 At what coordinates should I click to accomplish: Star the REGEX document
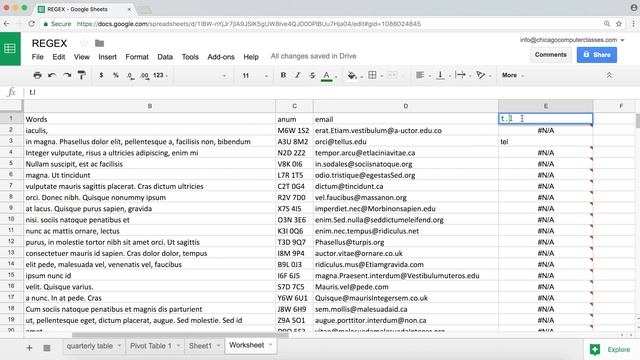click(x=84, y=43)
